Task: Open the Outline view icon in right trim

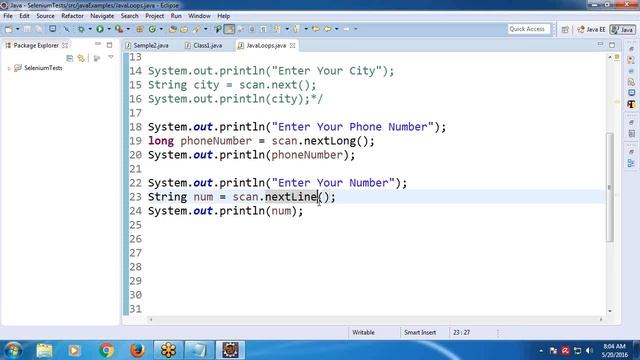Action: (x=631, y=164)
